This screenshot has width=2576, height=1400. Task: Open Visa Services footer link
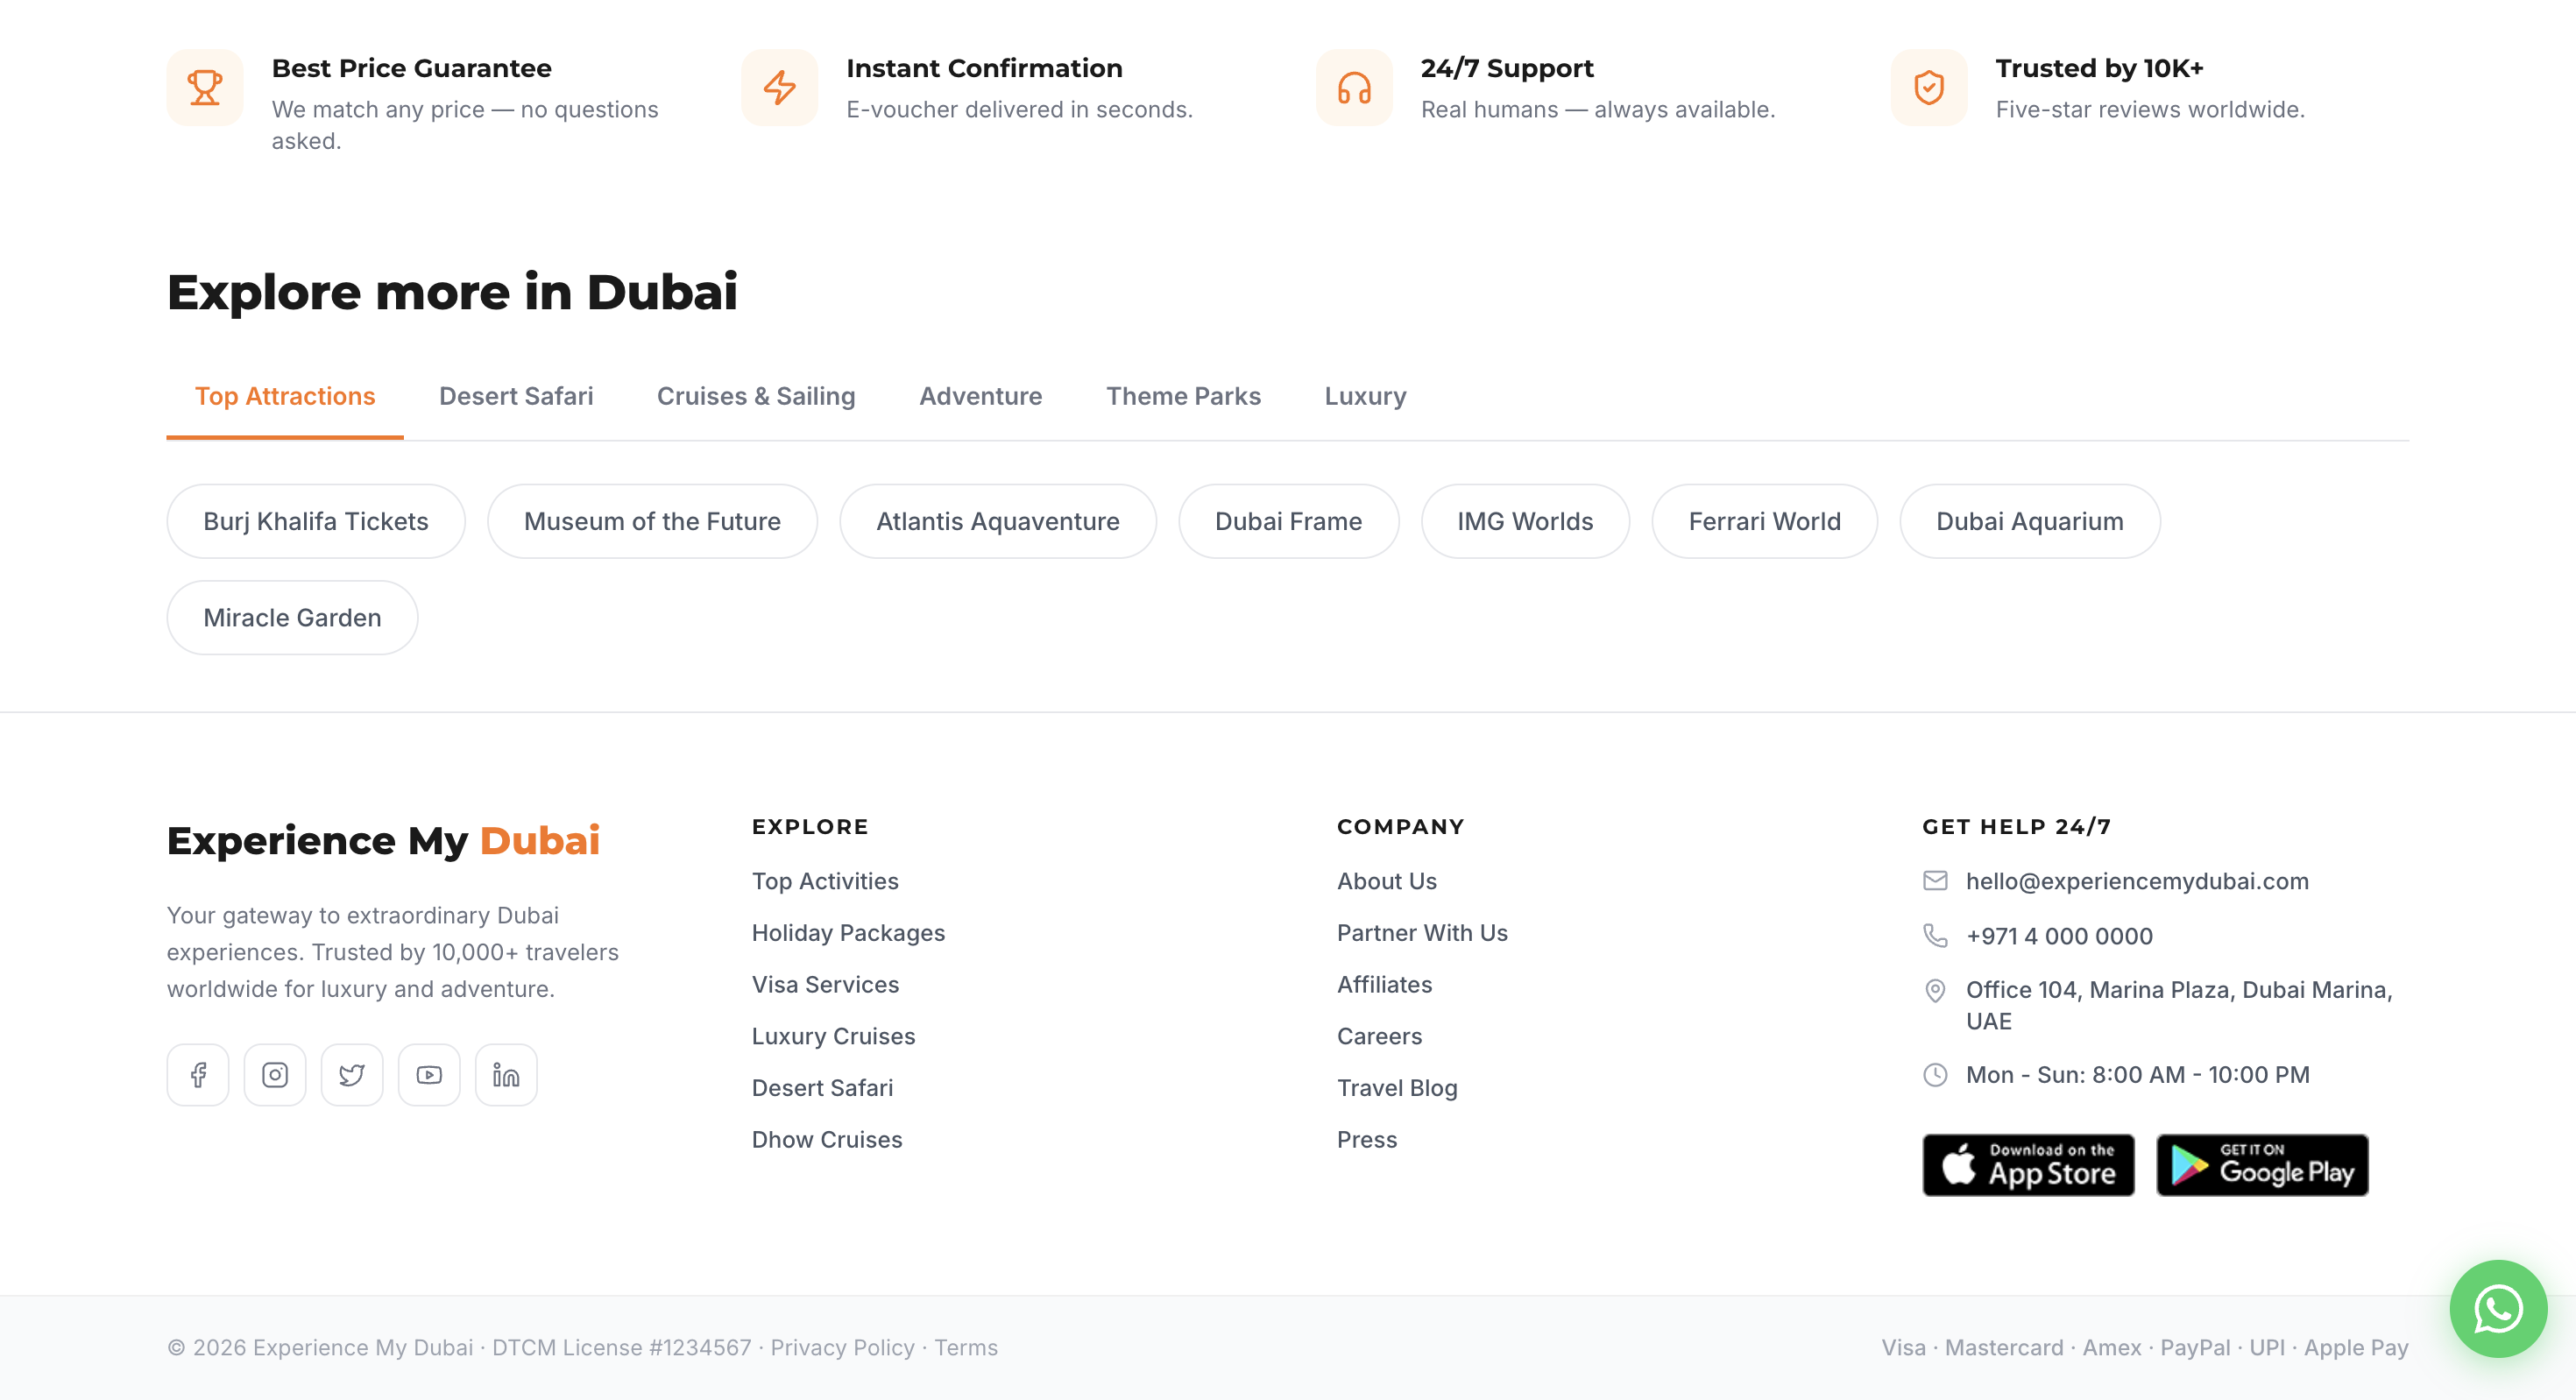coord(825,985)
